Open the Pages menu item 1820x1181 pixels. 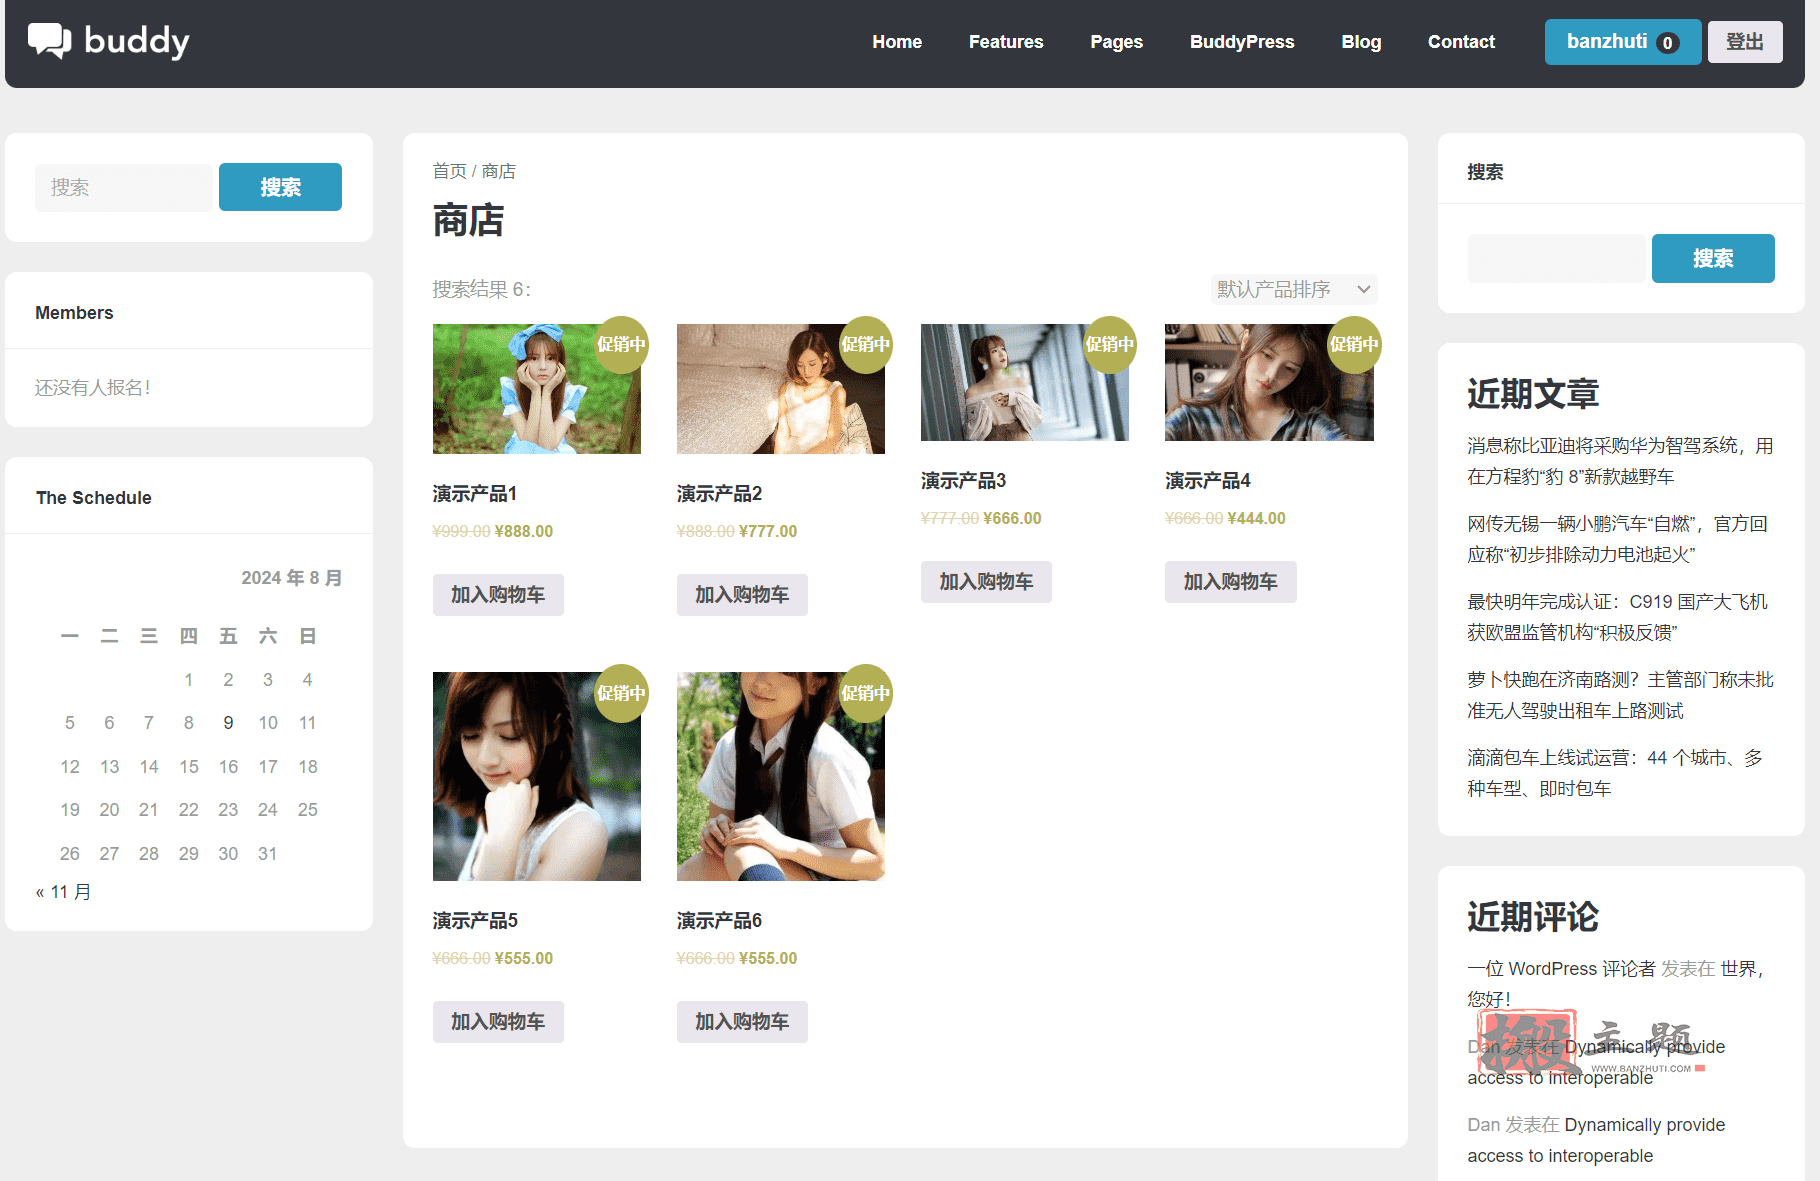[1116, 42]
